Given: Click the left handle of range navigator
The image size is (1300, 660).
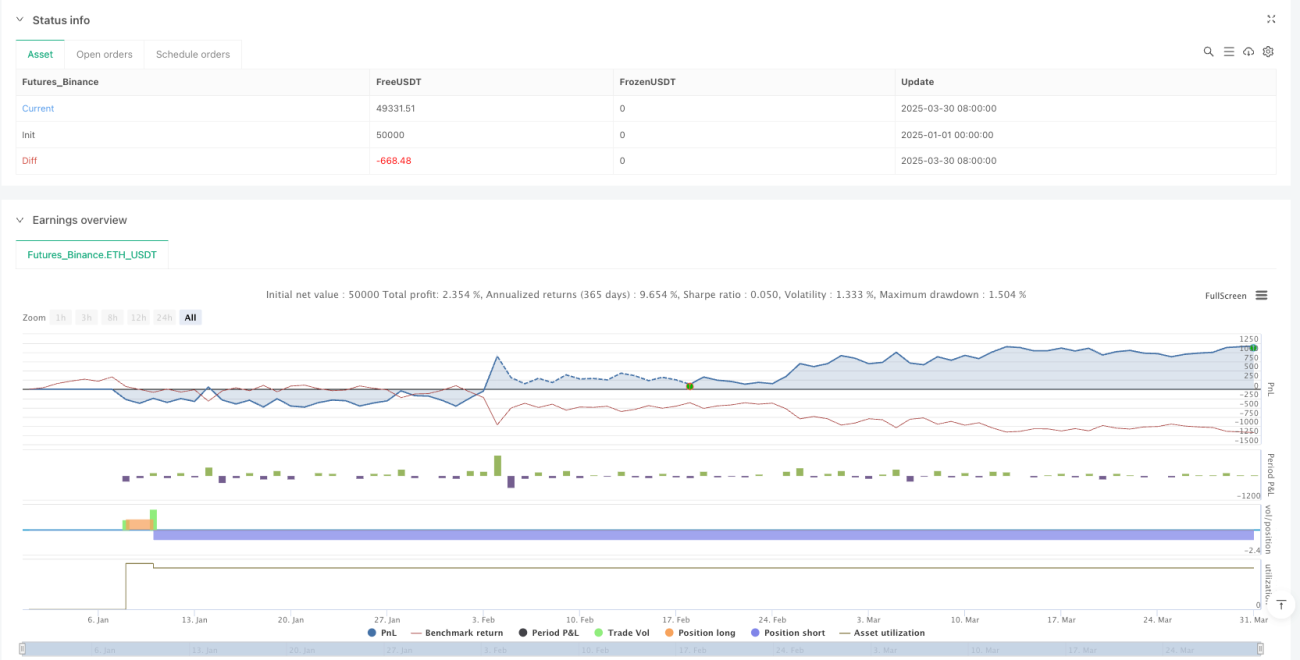Looking at the screenshot, I should point(22,649).
